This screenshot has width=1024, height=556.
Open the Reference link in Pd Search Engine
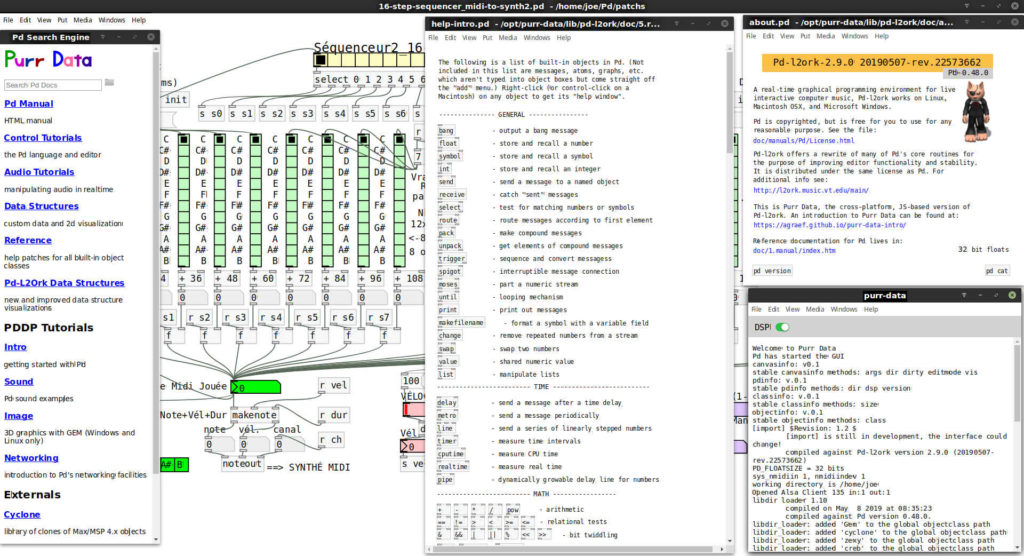[x=28, y=240]
